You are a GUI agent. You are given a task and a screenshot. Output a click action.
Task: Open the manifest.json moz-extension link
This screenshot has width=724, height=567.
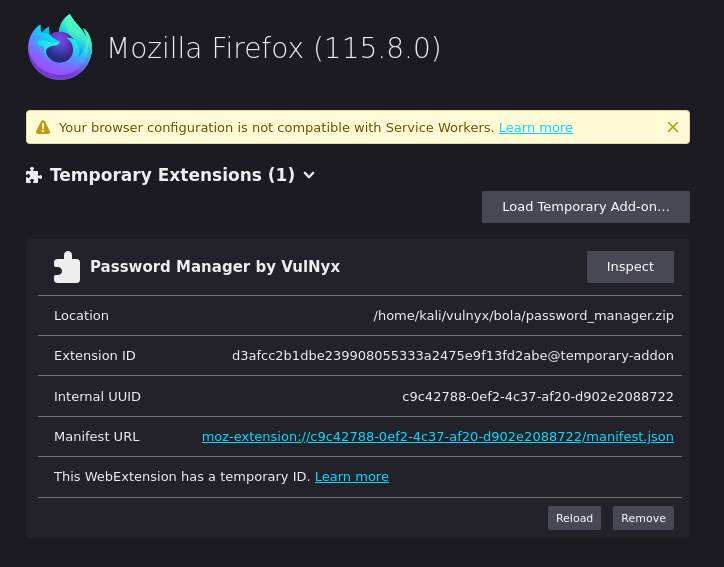(x=437, y=437)
